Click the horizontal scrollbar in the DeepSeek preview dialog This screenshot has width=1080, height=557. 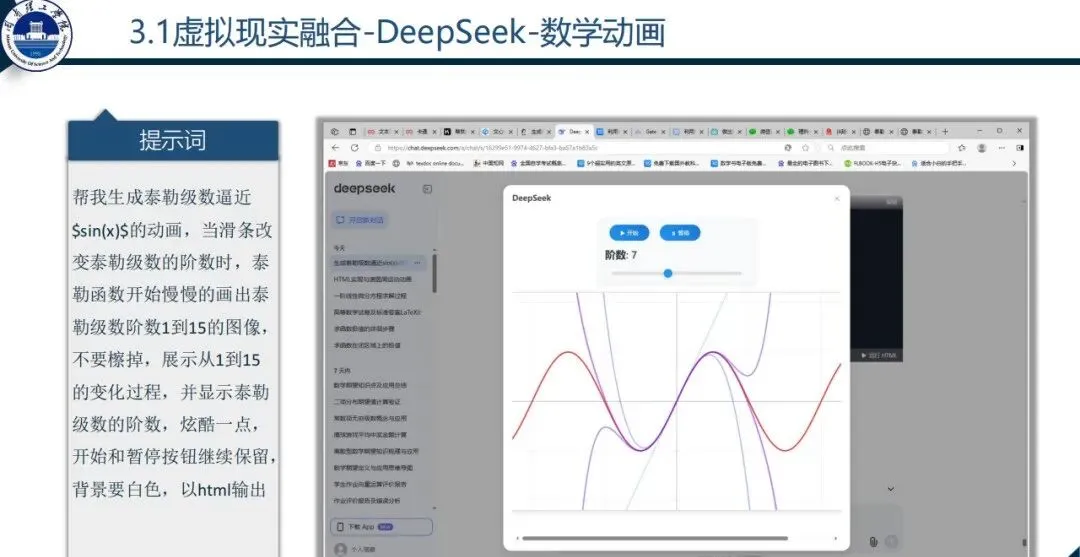[654, 538]
